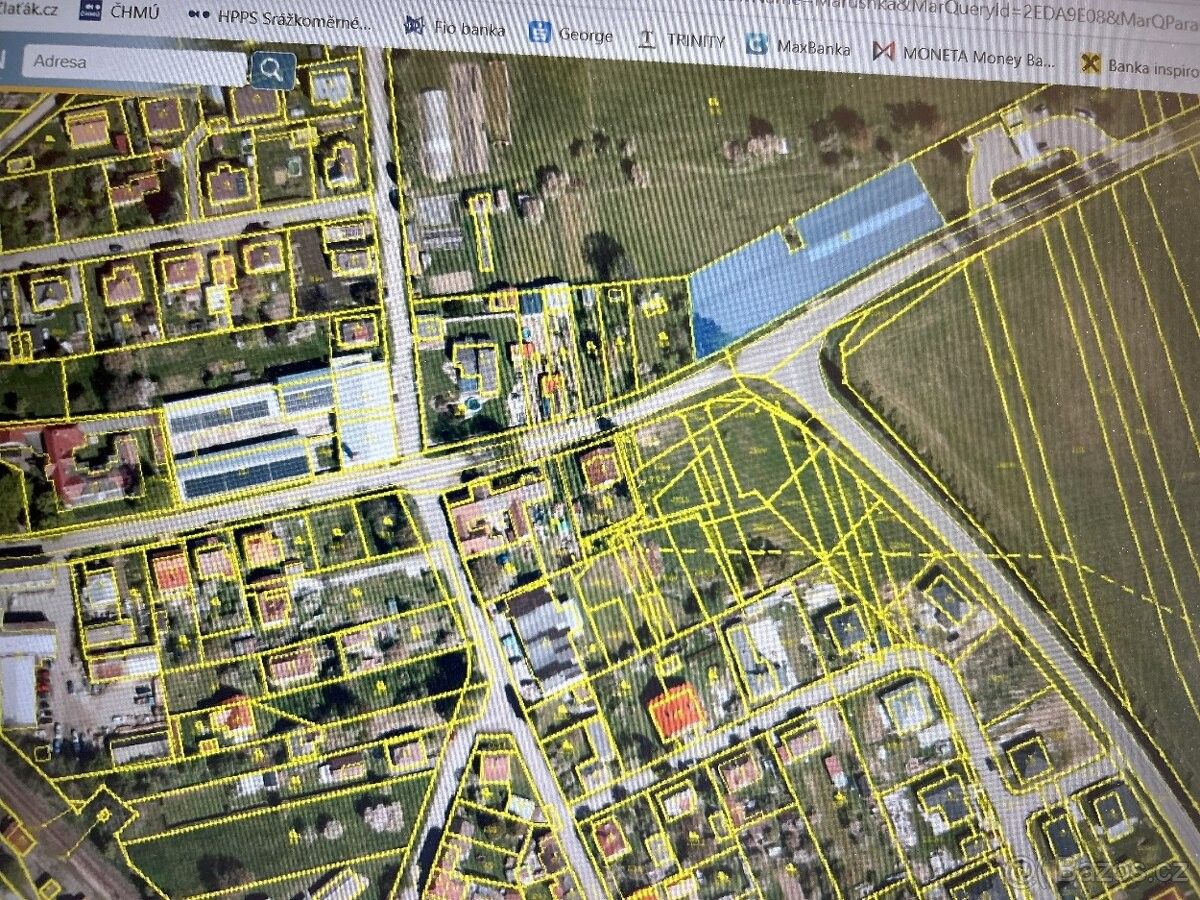This screenshot has width=1200, height=900.
Task: Click the magnifier search button next to Adresa
Action: [x=272, y=69]
